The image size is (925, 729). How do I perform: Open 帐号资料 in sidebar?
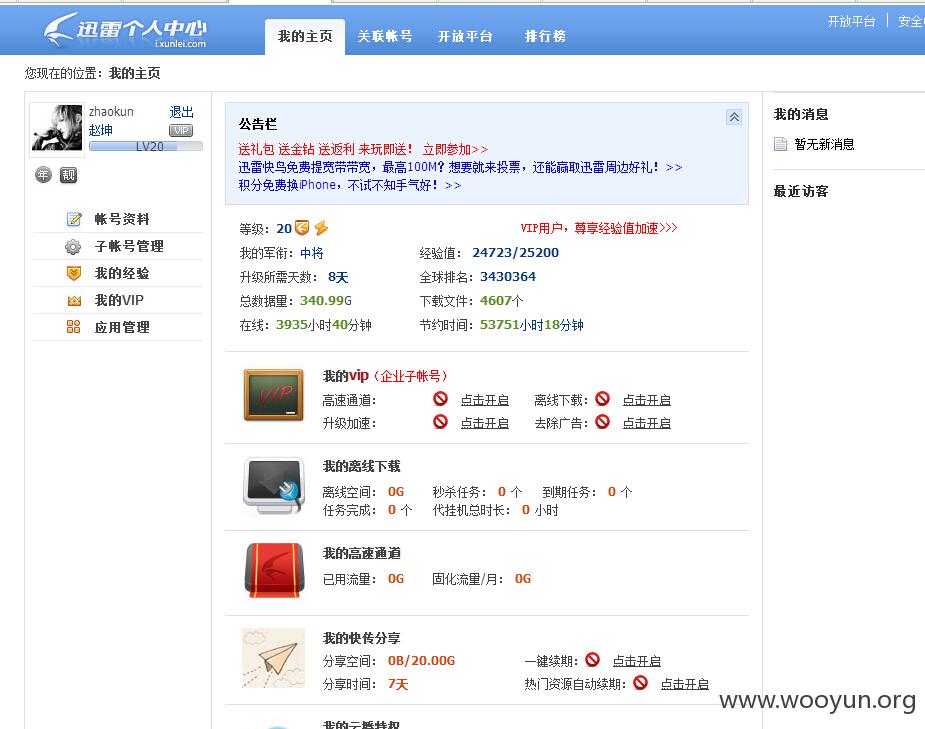click(122, 219)
